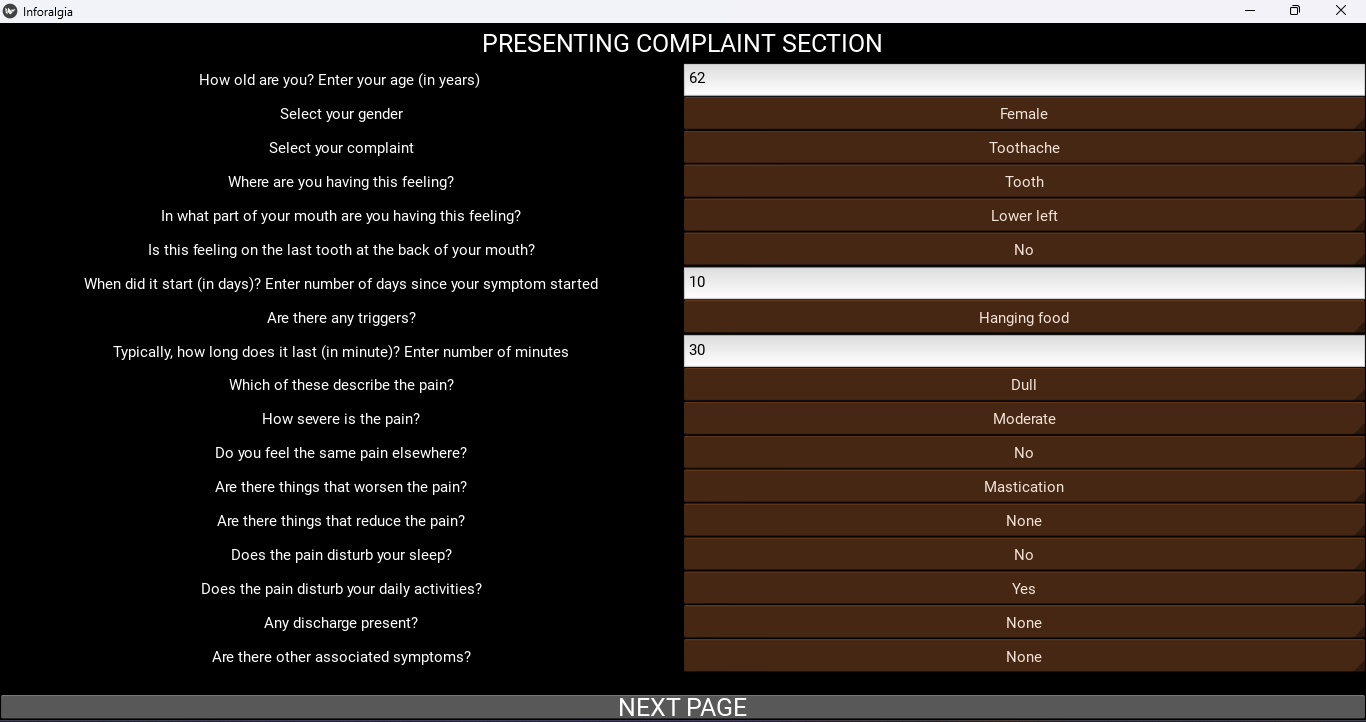The width and height of the screenshot is (1366, 722).
Task: Open the discharge present dropdown
Action: (x=1023, y=623)
